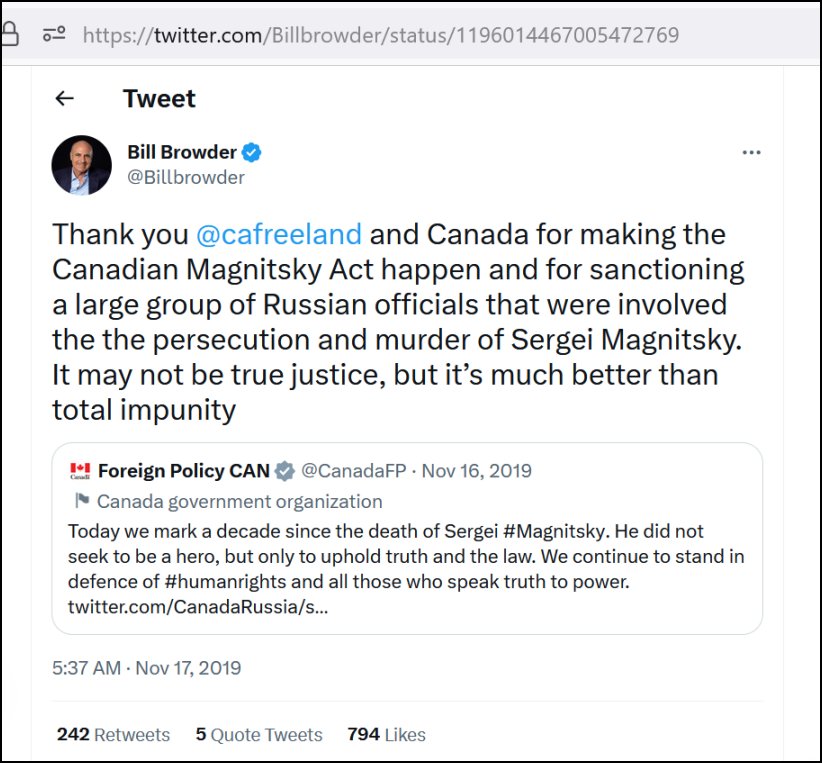Click the Bill Browder display name
The image size is (822, 763).
[x=181, y=152]
